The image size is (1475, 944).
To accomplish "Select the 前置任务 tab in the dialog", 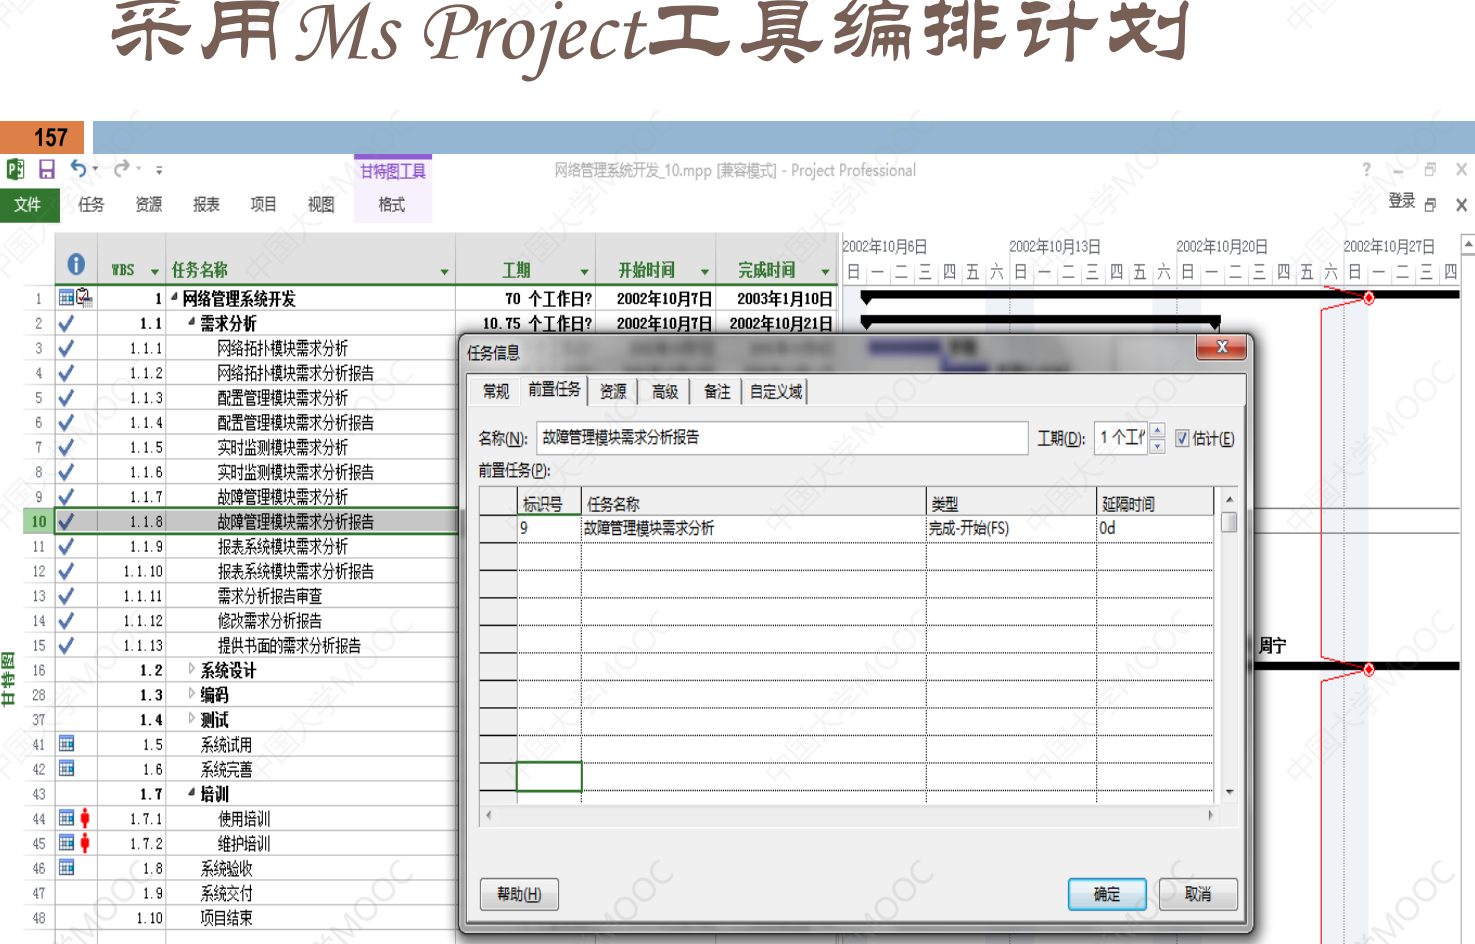I will [554, 390].
